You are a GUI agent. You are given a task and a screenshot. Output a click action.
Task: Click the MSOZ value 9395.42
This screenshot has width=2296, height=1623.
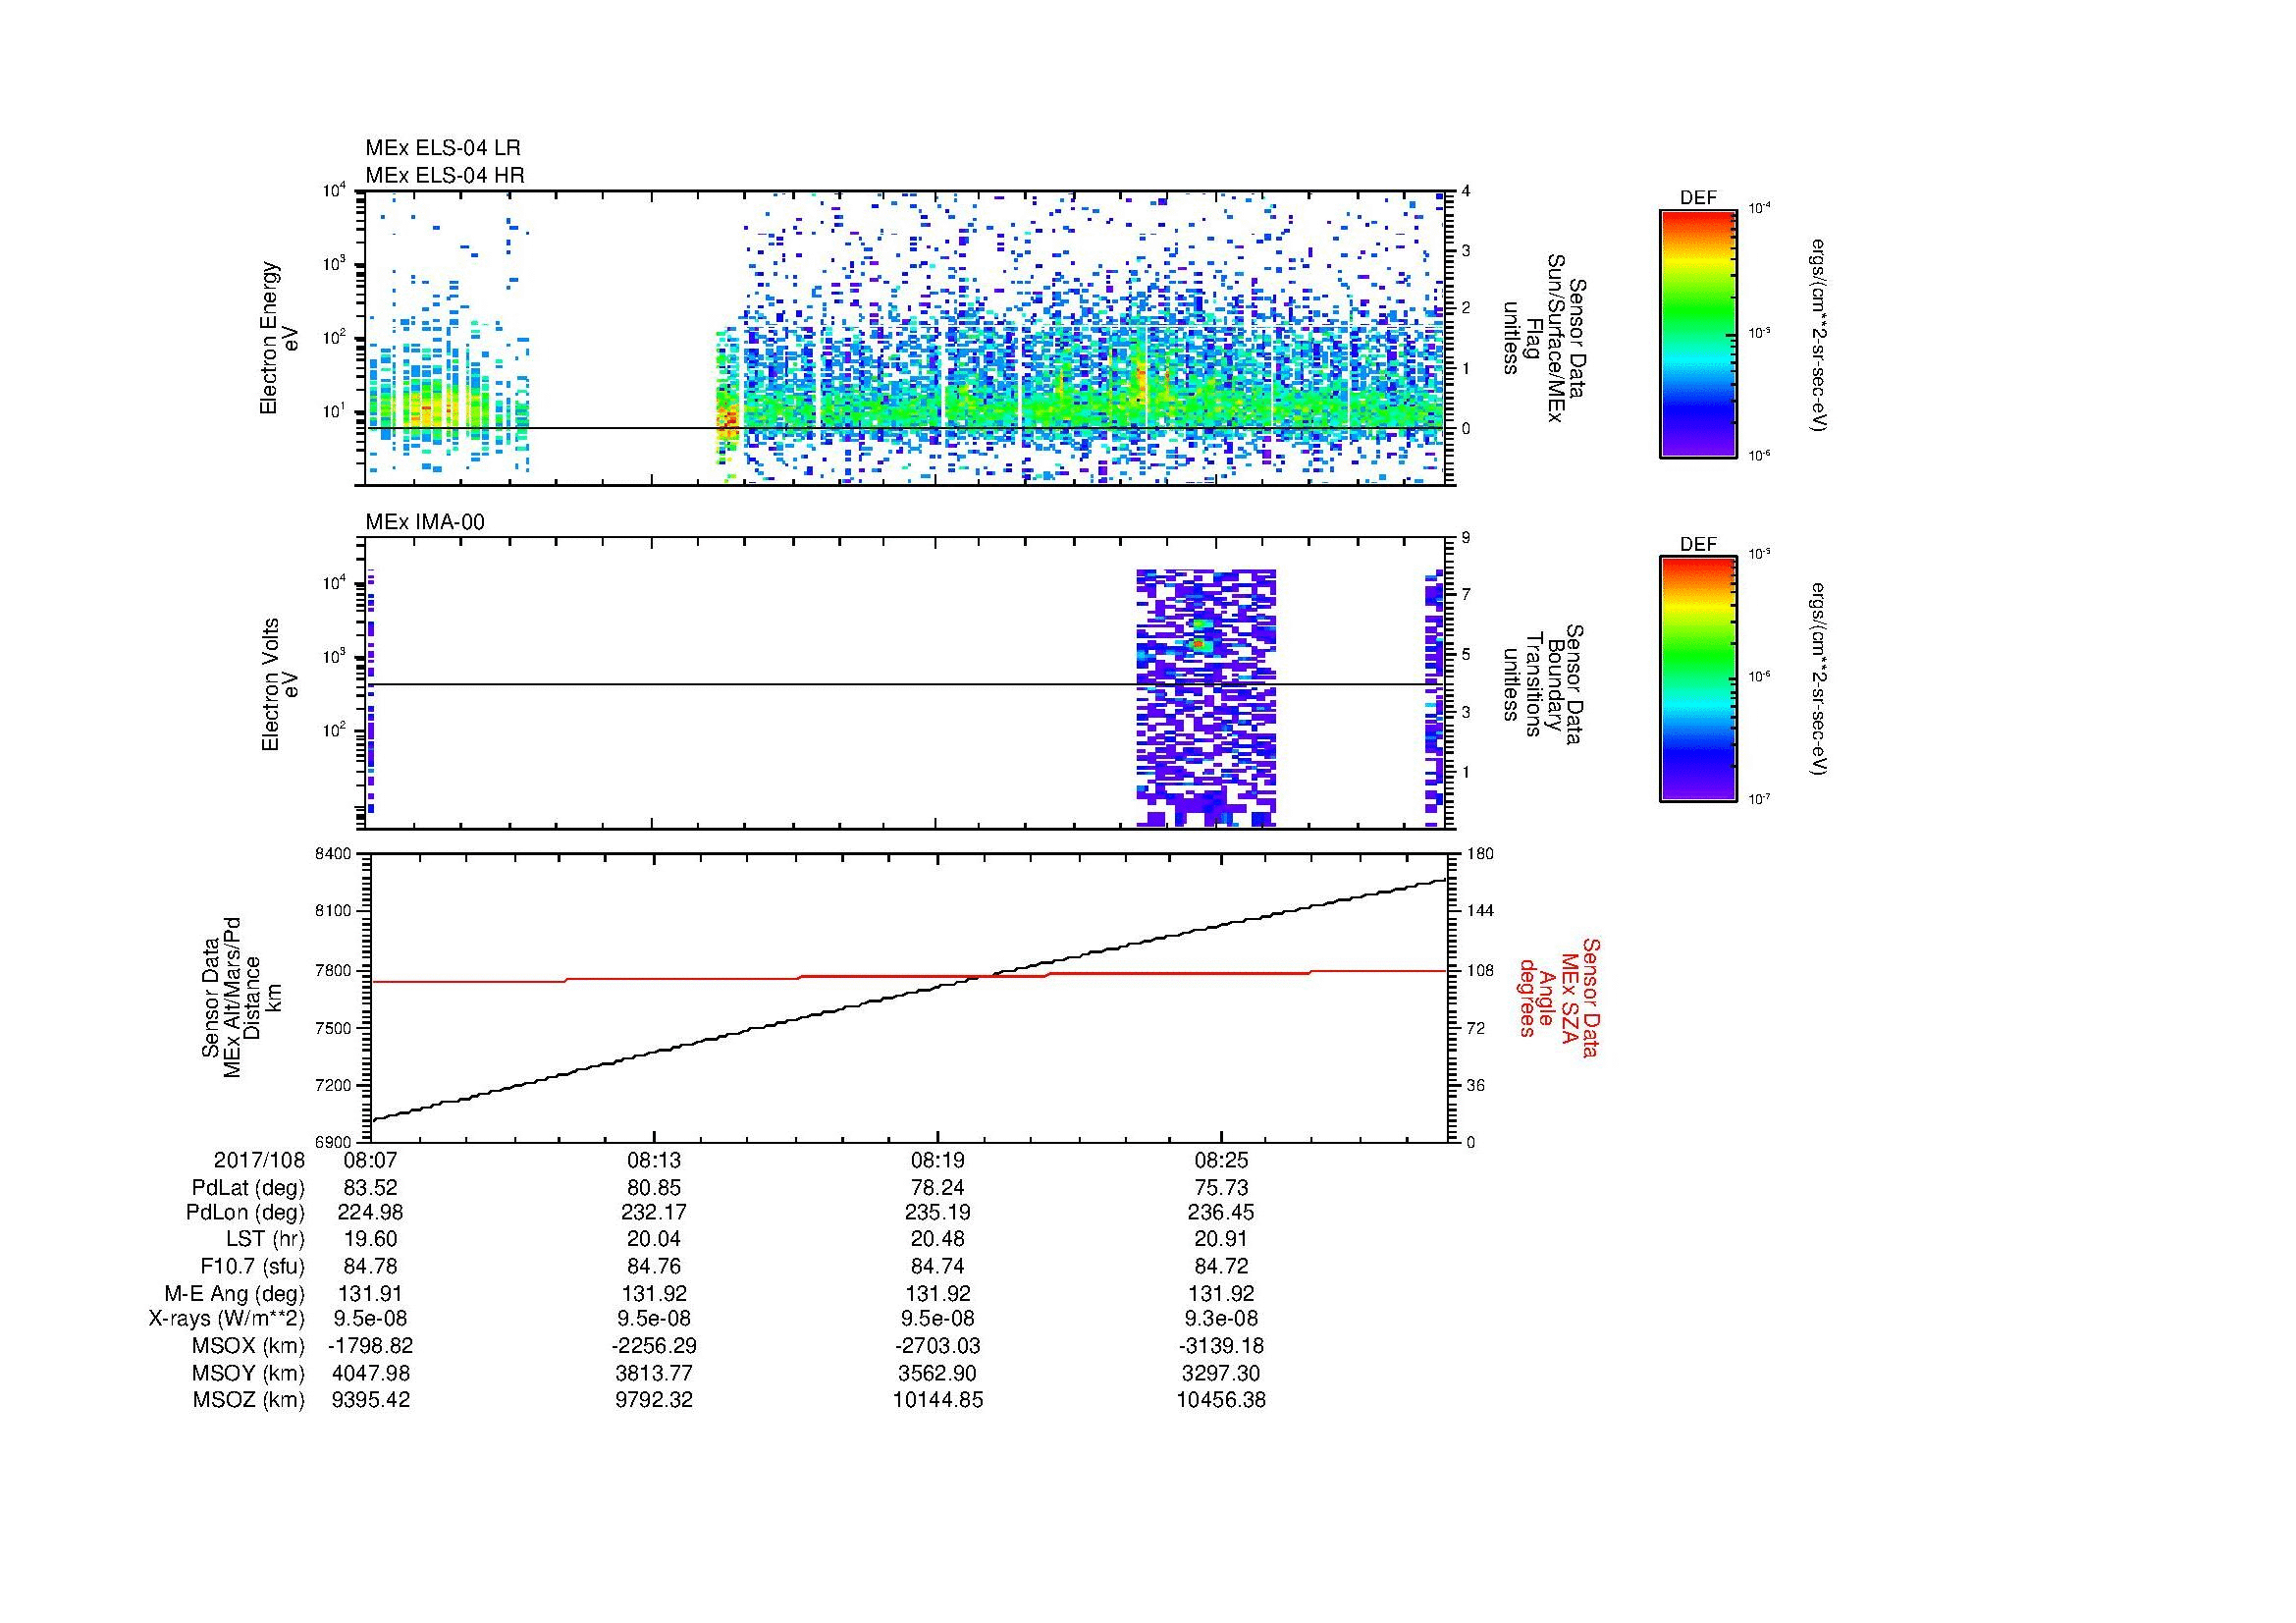coord(371,1400)
